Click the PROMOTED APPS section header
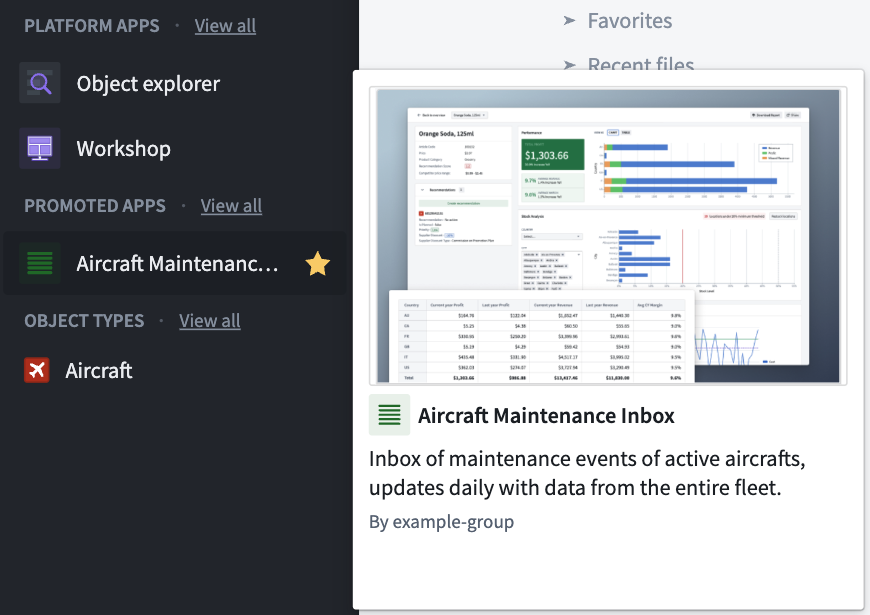This screenshot has height=615, width=870. pyautogui.click(x=95, y=205)
